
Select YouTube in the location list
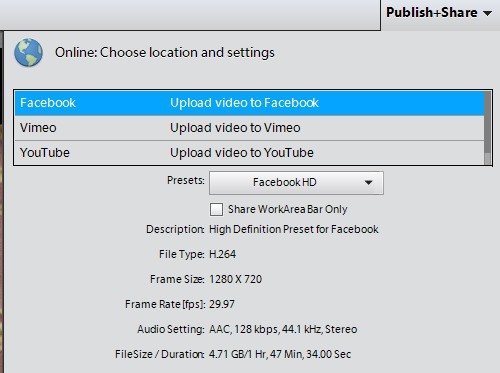[x=45, y=153]
